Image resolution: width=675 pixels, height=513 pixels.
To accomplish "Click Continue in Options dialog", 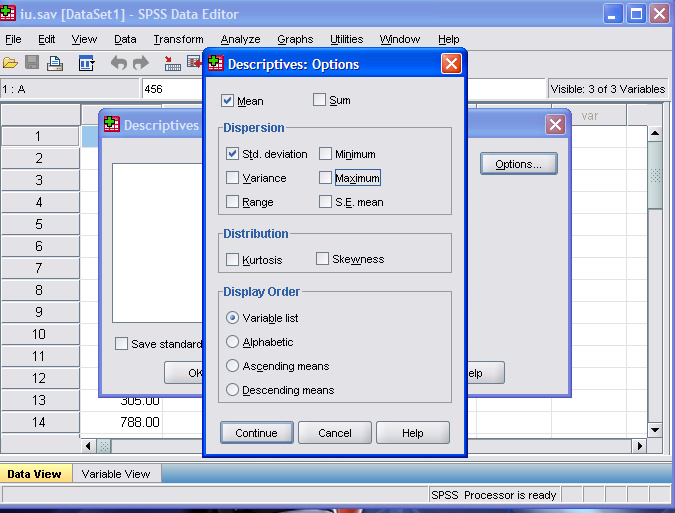I will 257,433.
